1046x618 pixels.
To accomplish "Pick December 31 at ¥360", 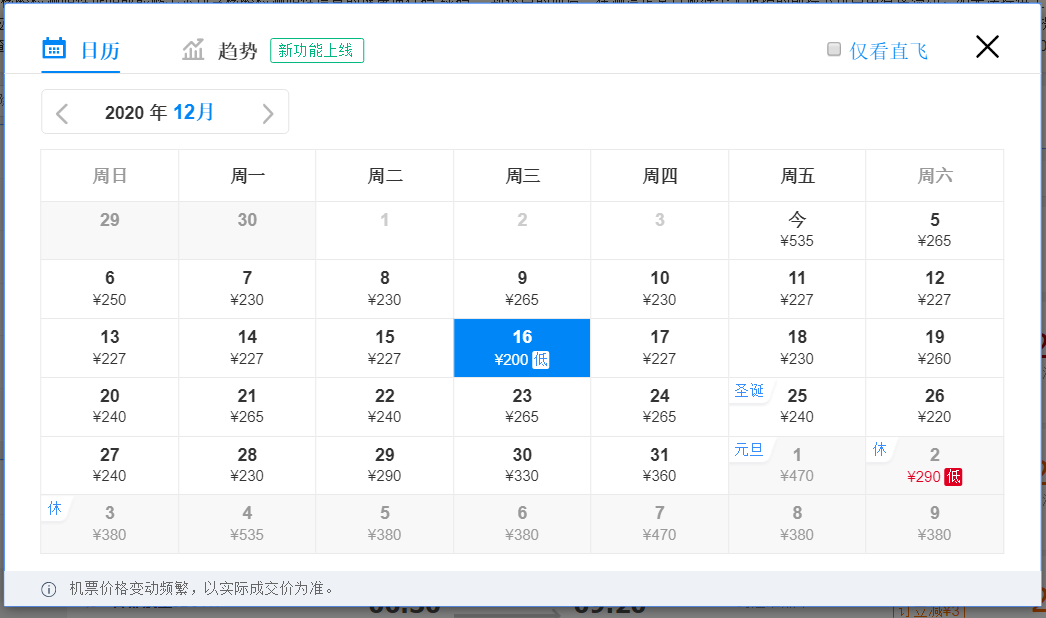I will 659,465.
